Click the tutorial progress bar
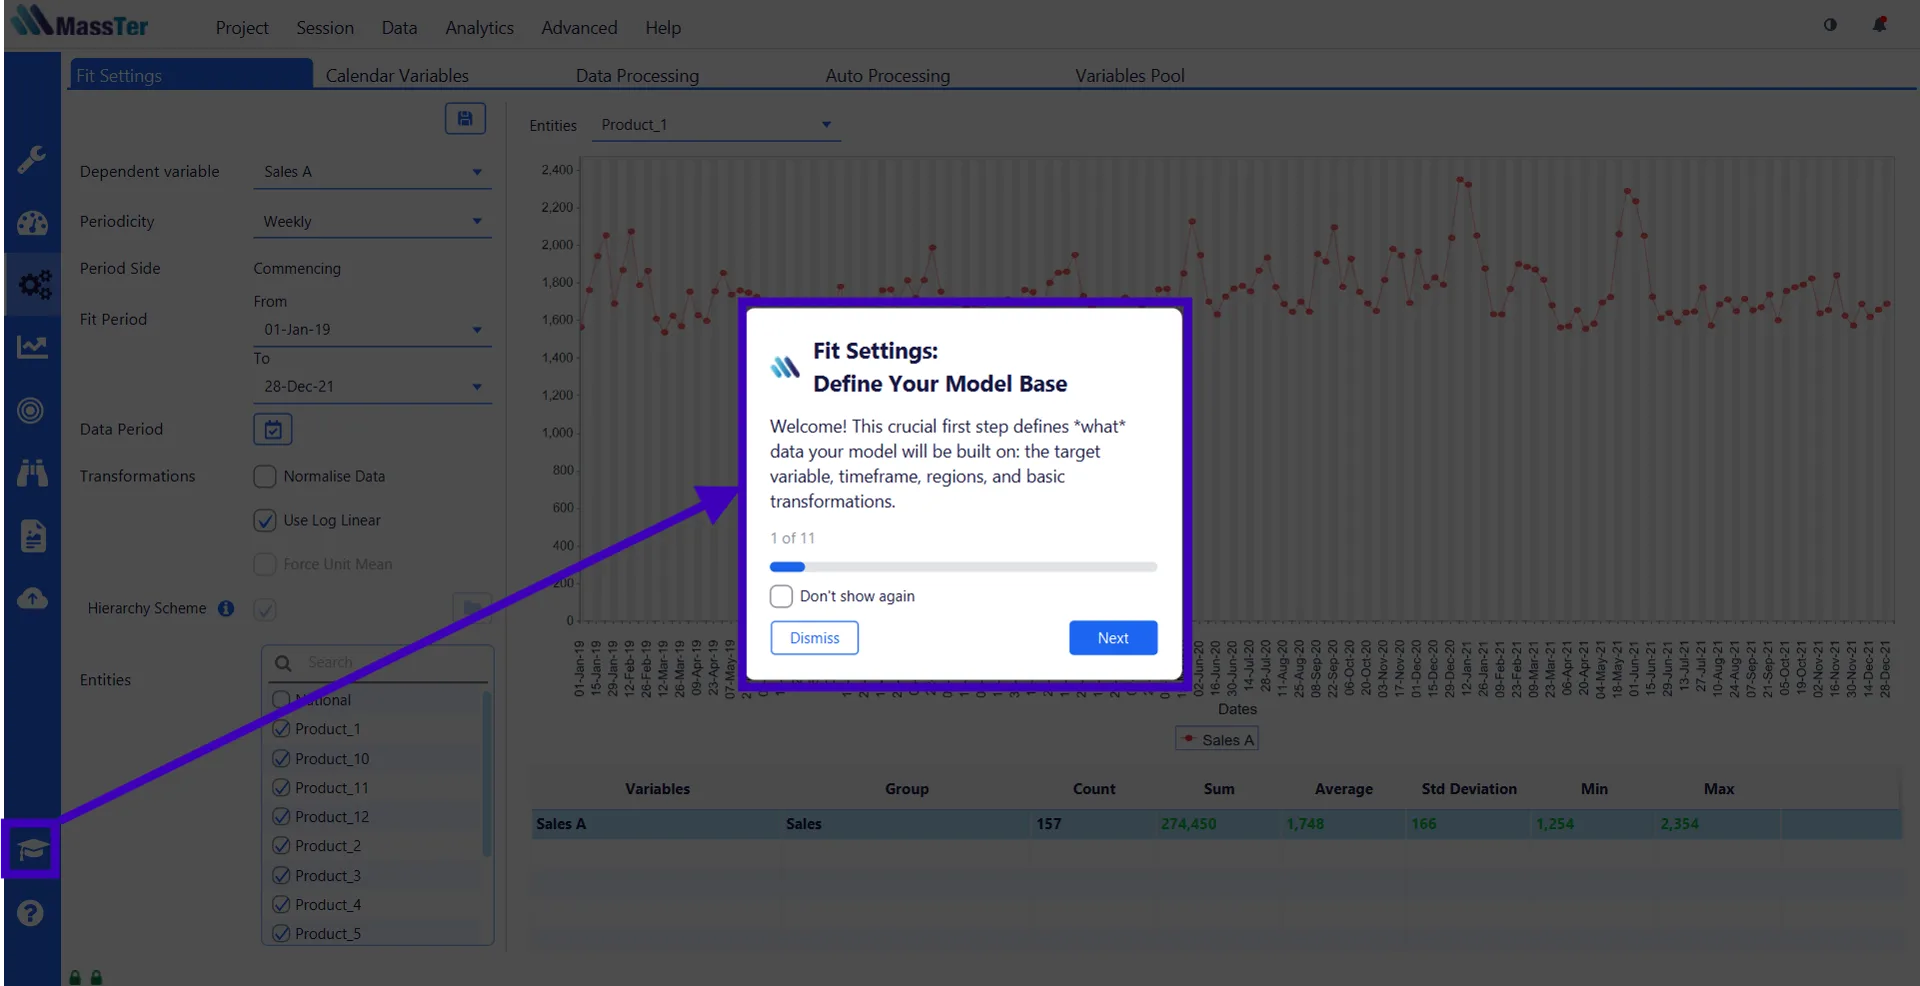 [x=963, y=567]
